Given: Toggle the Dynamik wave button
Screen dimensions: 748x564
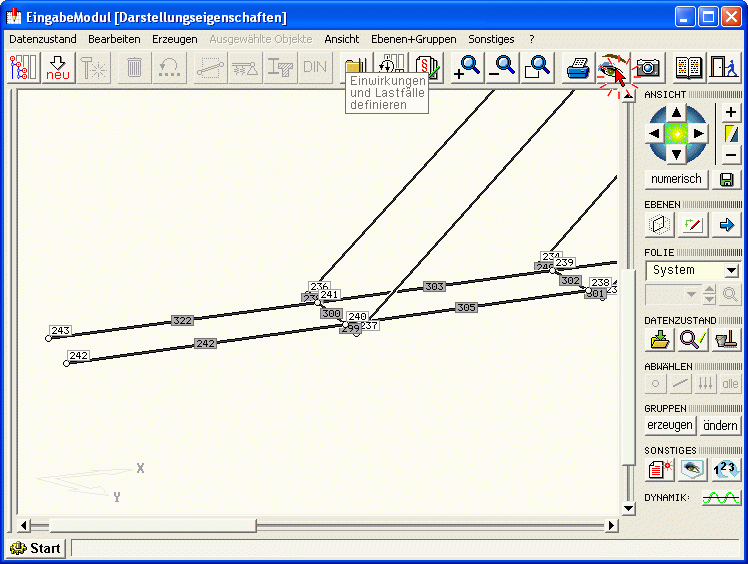Looking at the screenshot, I should [721, 497].
